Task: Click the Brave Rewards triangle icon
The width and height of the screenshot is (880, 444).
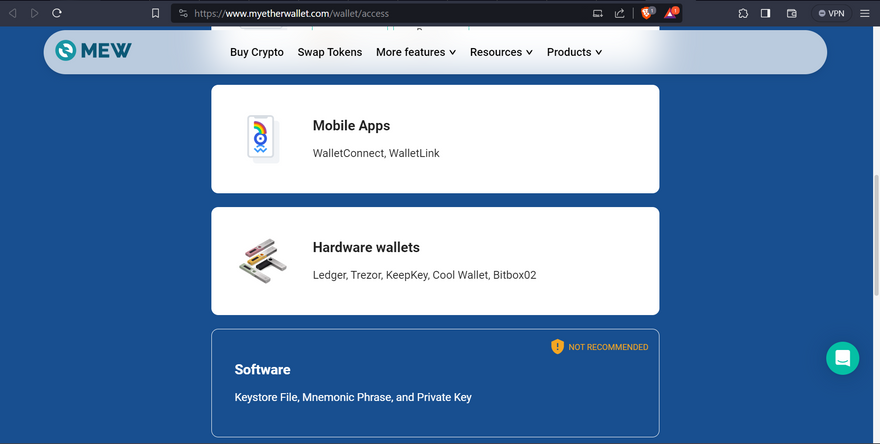Action: click(672, 13)
